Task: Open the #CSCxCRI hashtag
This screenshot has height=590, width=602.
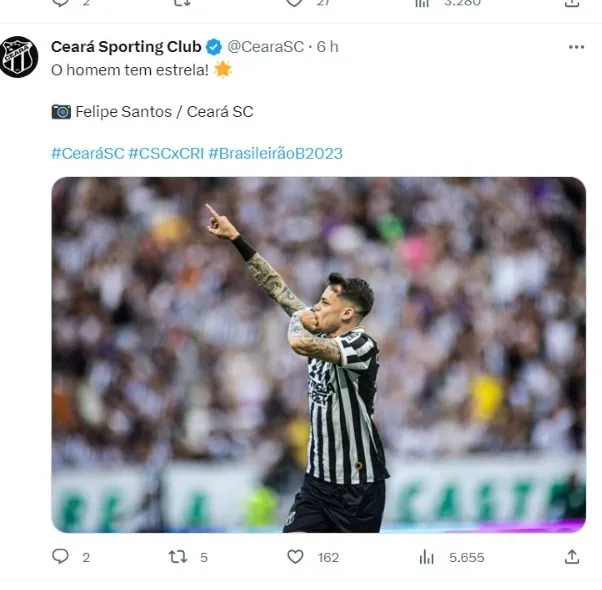Action: tap(166, 153)
